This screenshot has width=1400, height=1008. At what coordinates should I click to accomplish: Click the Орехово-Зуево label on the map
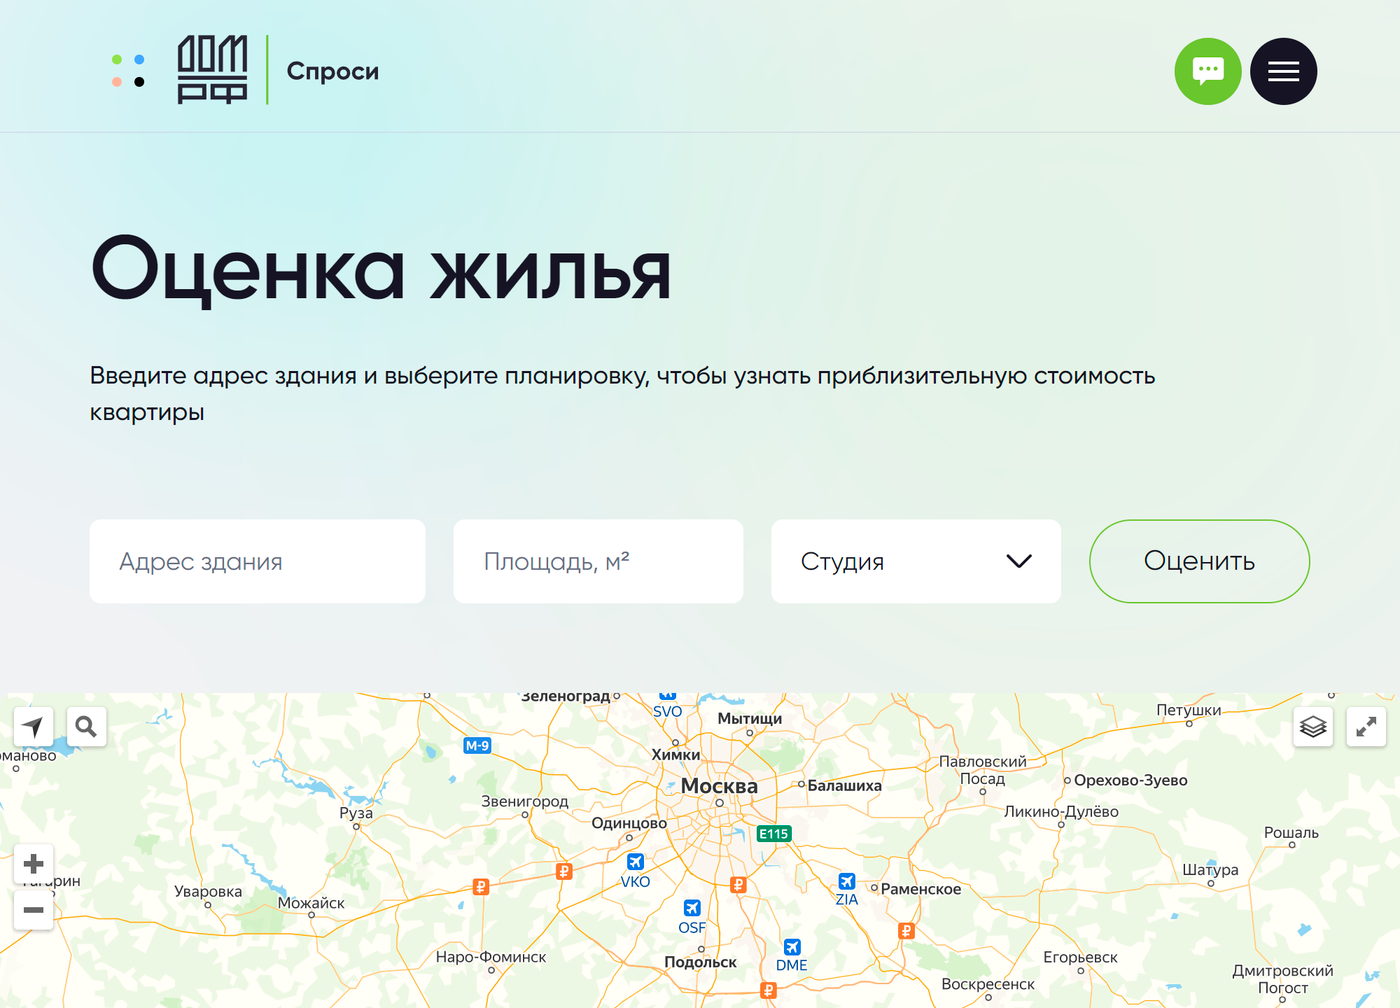(x=1131, y=780)
